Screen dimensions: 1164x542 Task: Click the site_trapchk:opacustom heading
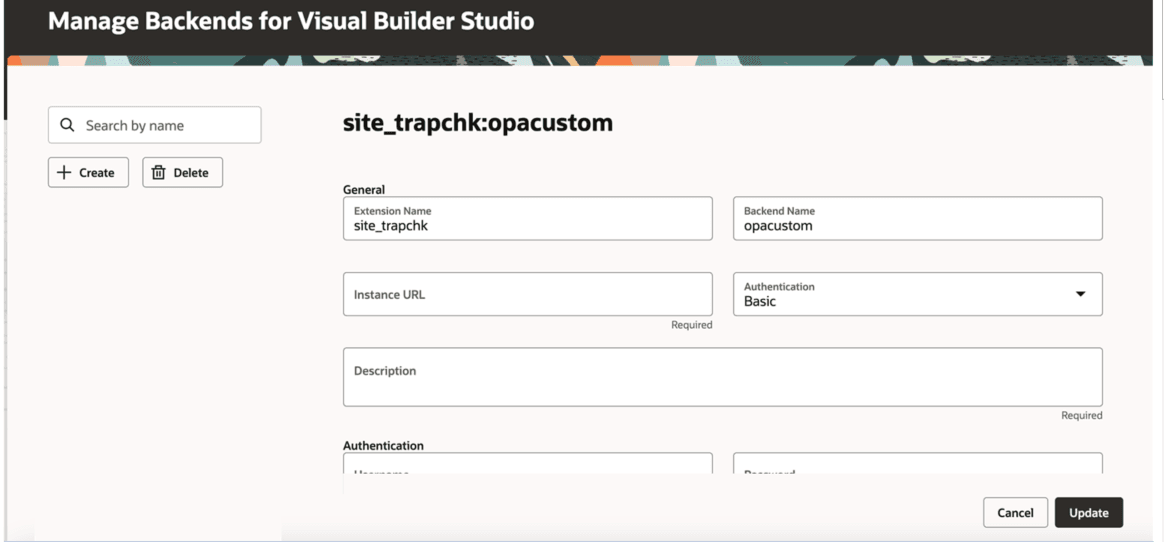click(x=478, y=123)
